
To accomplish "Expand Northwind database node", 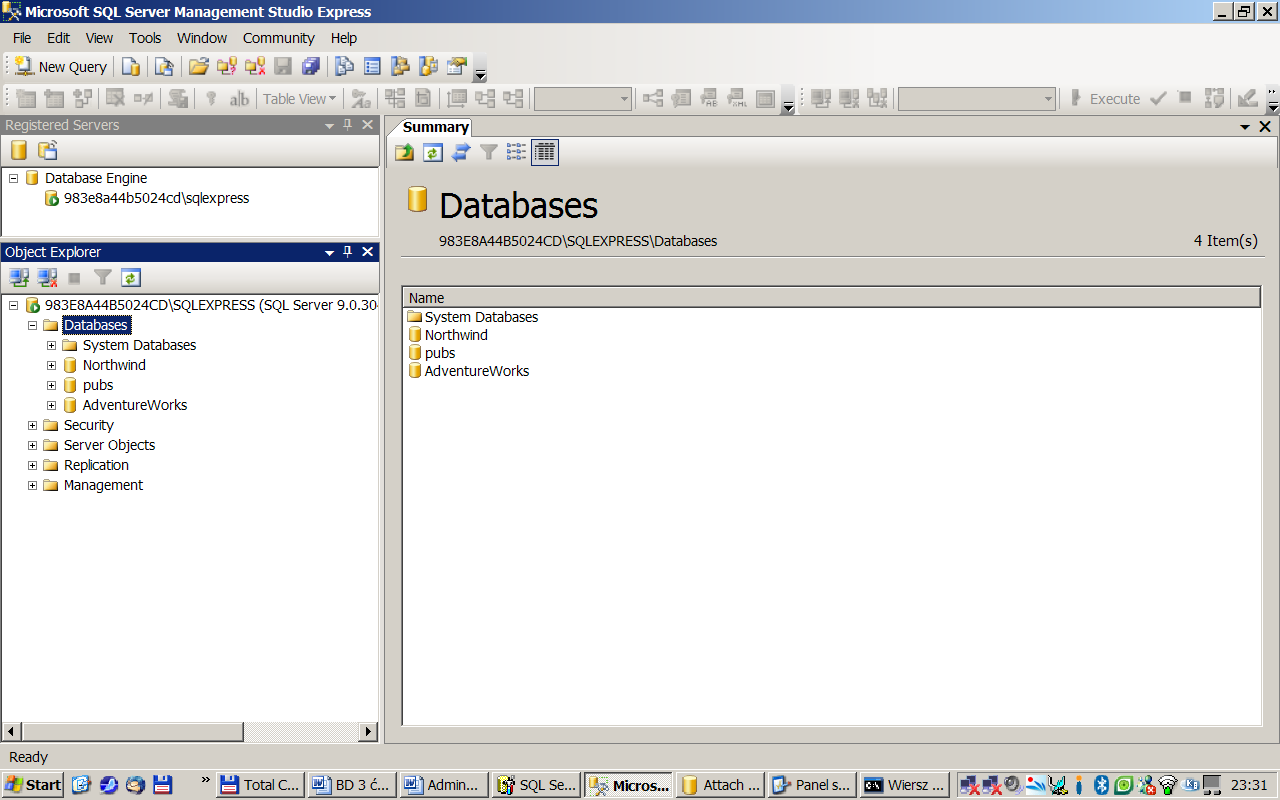I will tap(51, 365).
